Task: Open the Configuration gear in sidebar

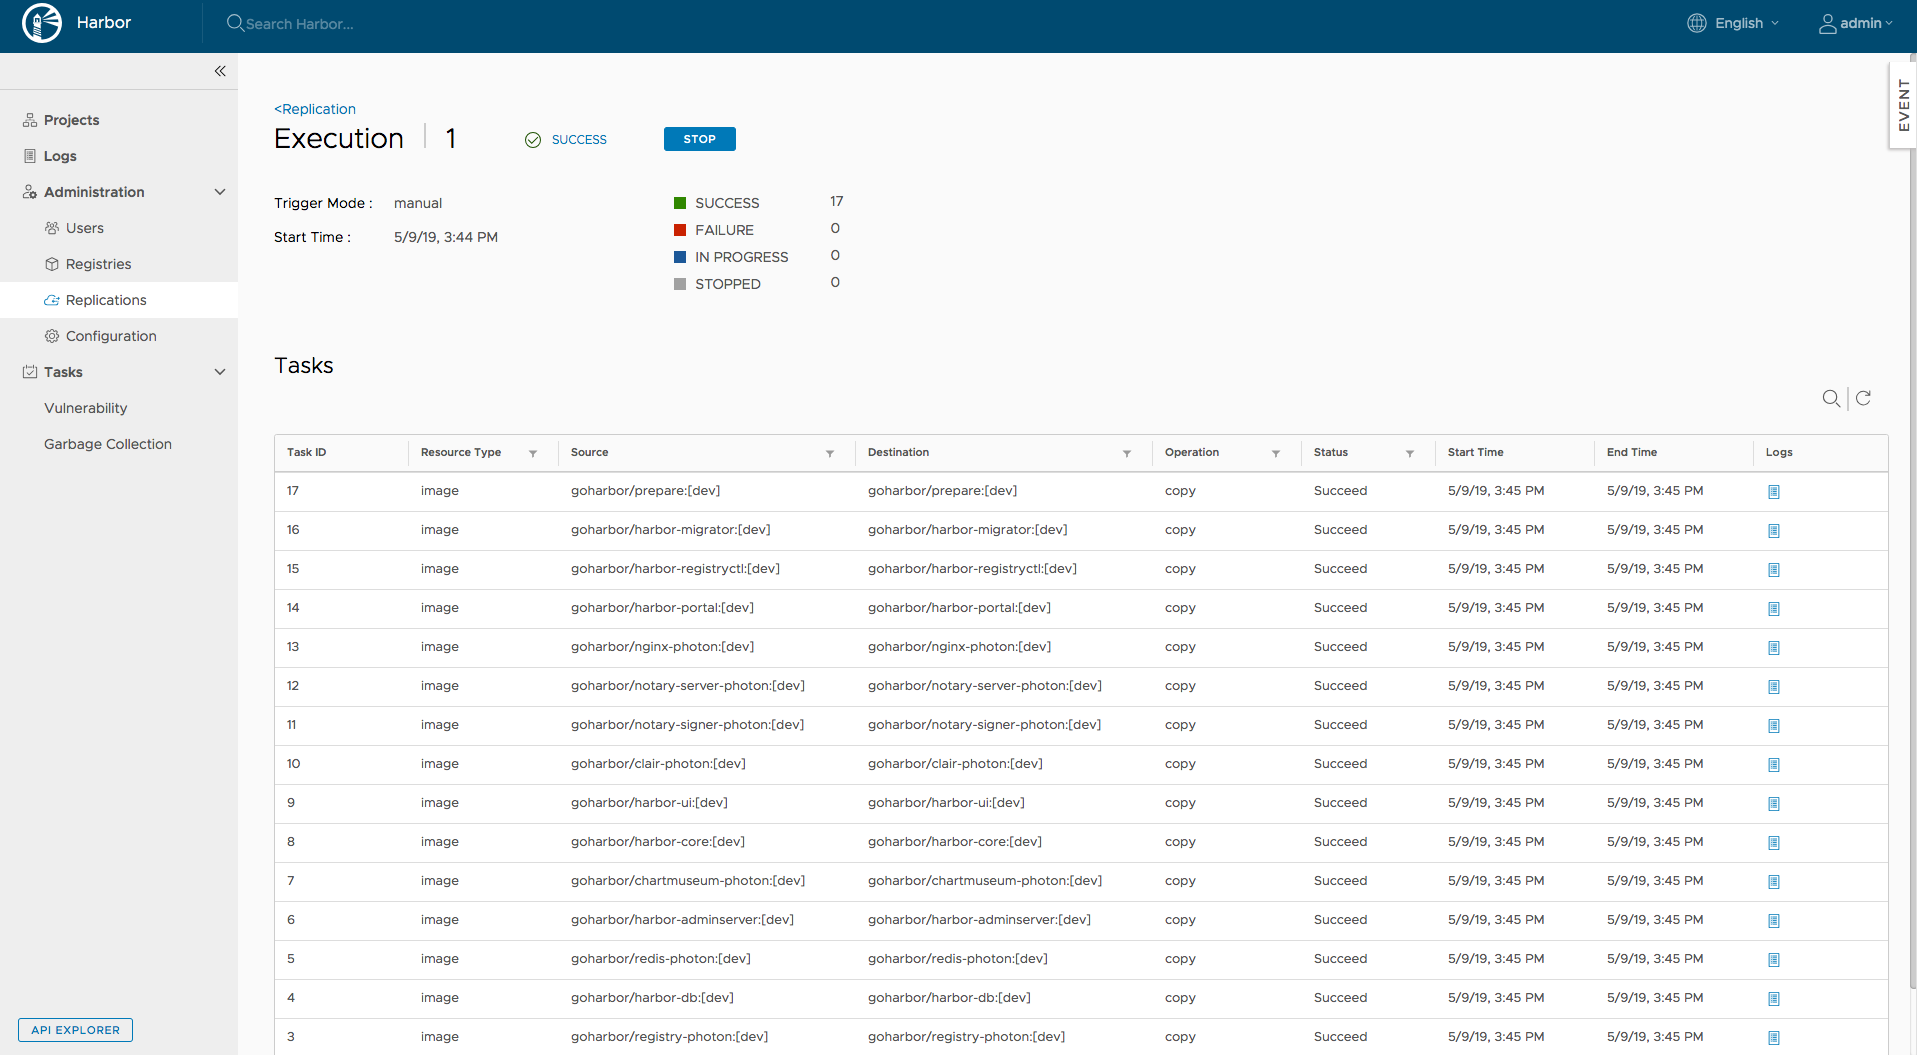Action: click(x=53, y=336)
